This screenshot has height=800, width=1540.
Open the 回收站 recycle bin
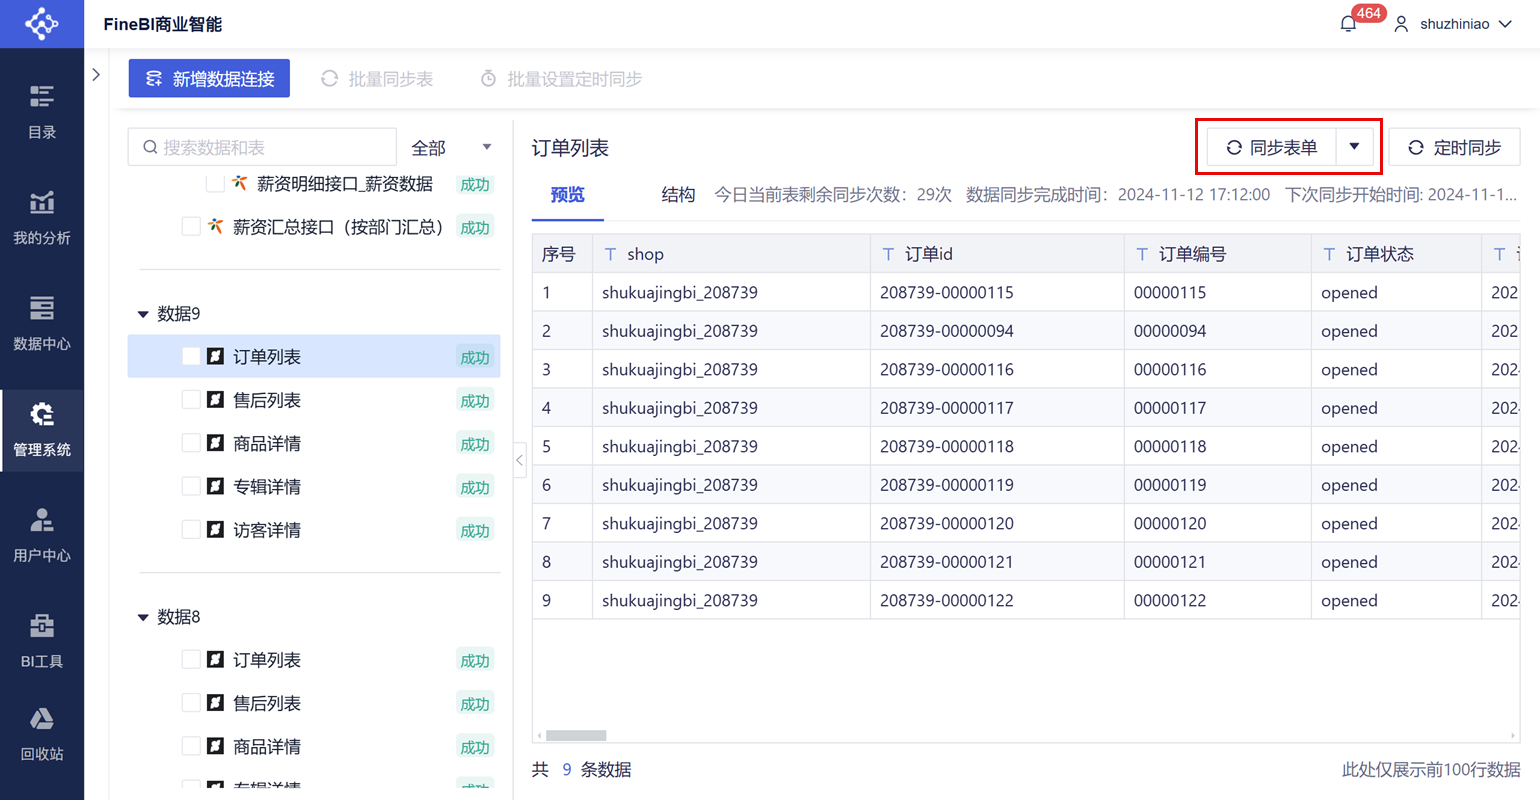[42, 734]
